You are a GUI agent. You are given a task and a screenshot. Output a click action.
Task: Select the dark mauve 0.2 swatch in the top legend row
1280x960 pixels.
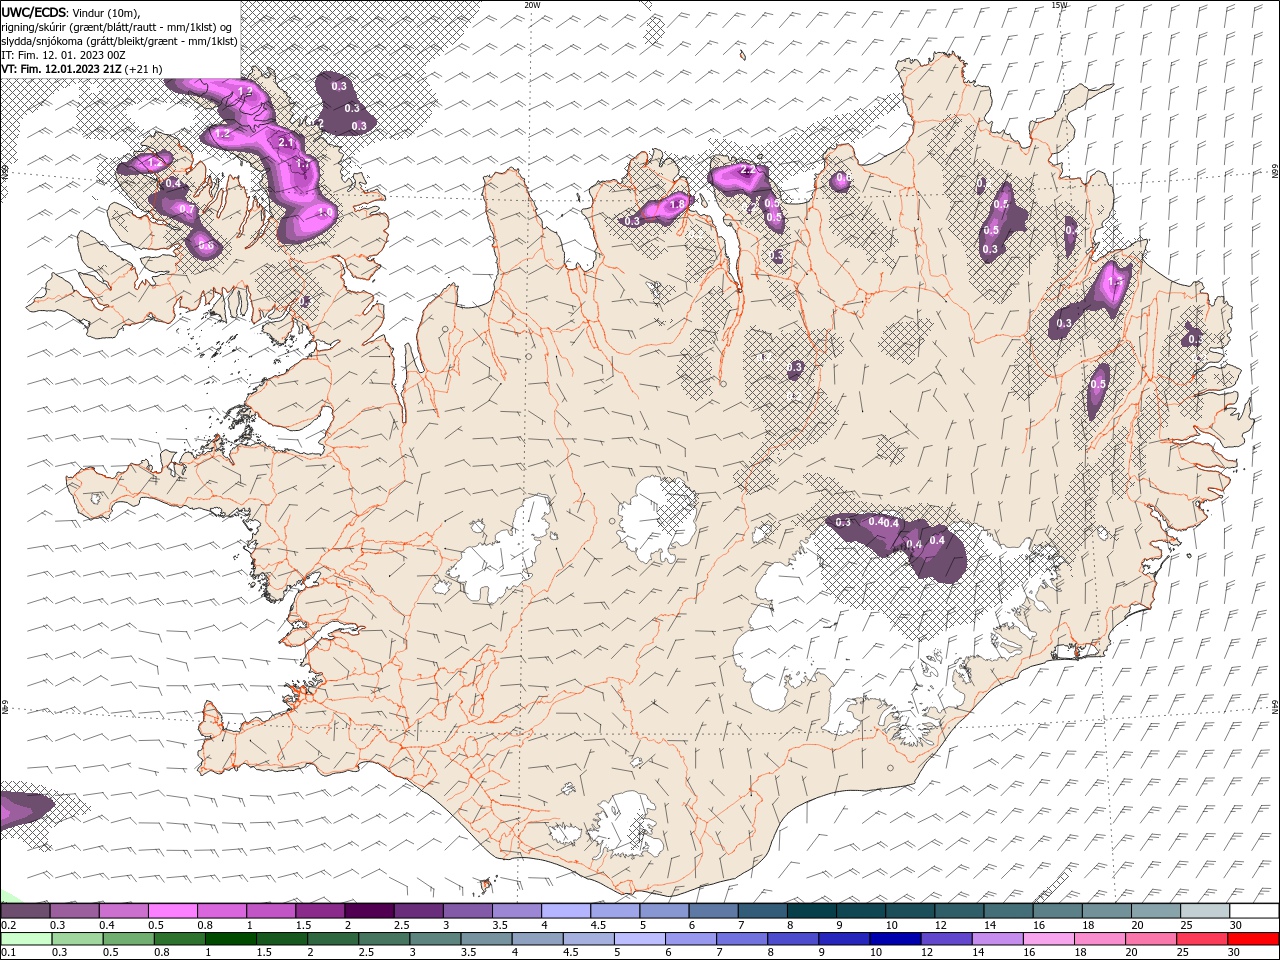click(25, 911)
